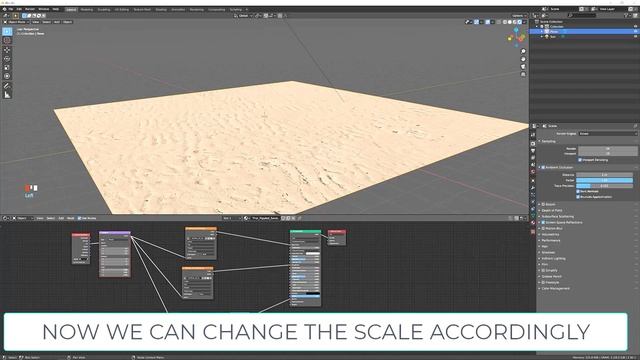
Task: Open the viewport Add menu
Action: click(57, 22)
